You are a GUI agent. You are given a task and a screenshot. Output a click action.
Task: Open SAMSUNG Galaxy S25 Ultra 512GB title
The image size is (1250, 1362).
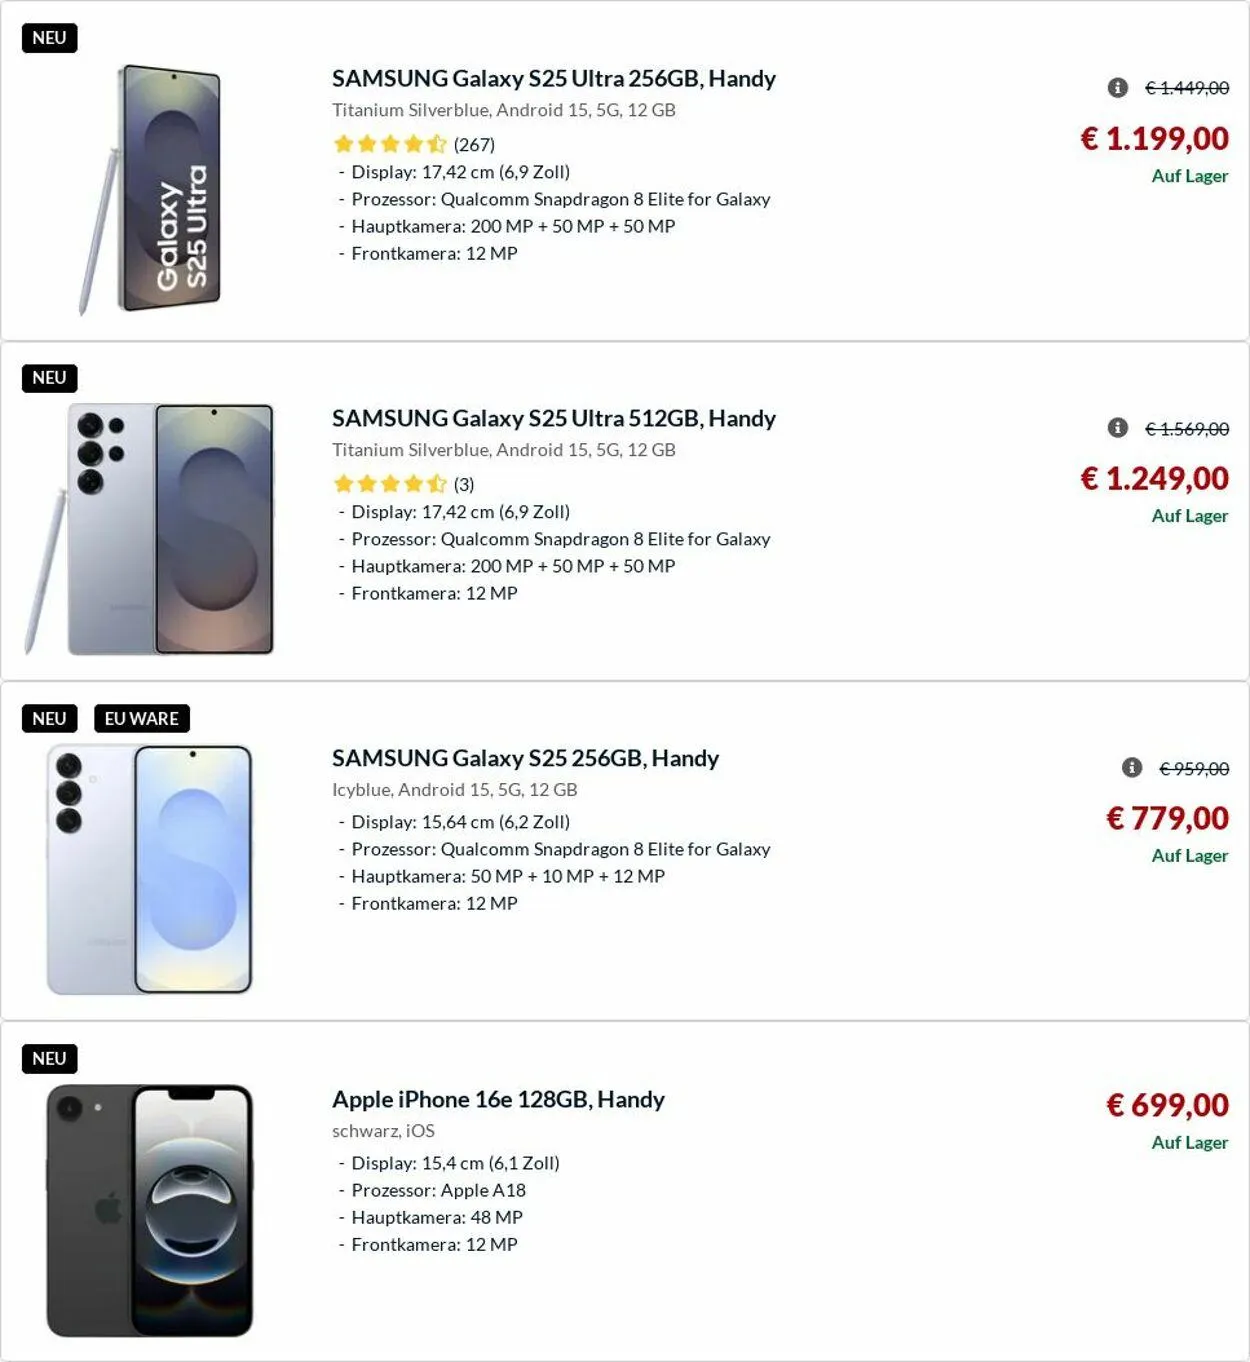(x=553, y=418)
